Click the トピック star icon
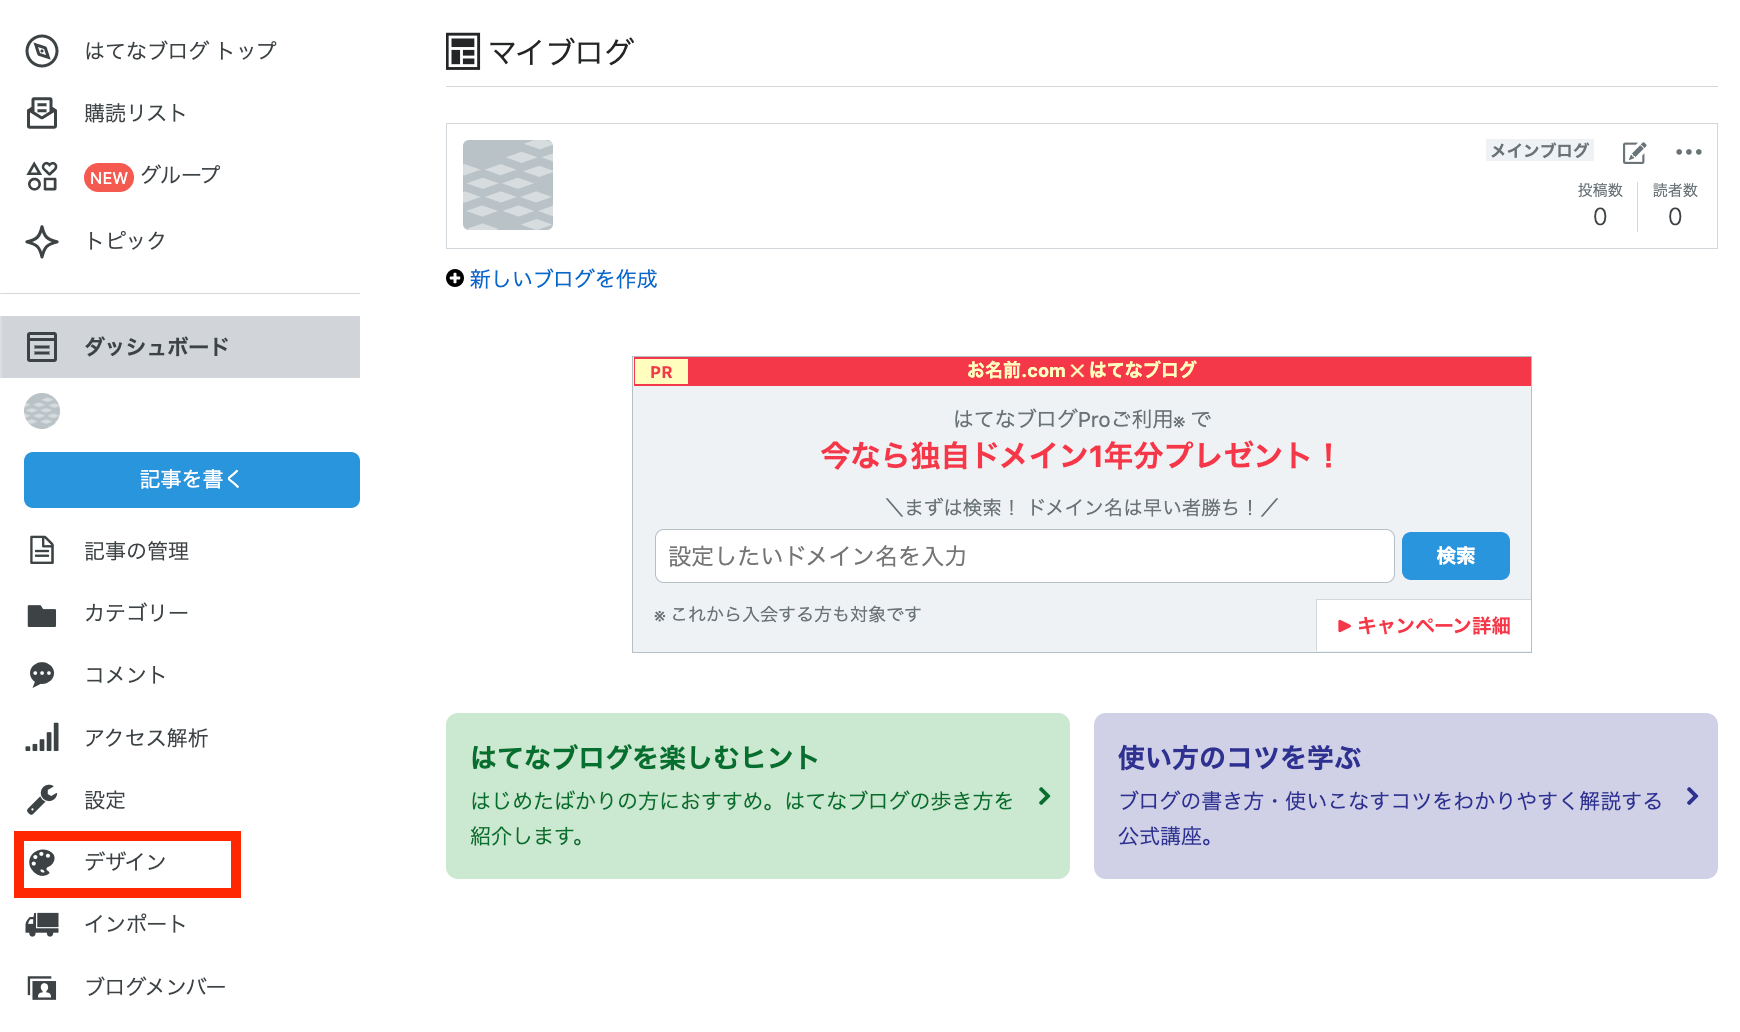The image size is (1740, 1032). tap(42, 241)
